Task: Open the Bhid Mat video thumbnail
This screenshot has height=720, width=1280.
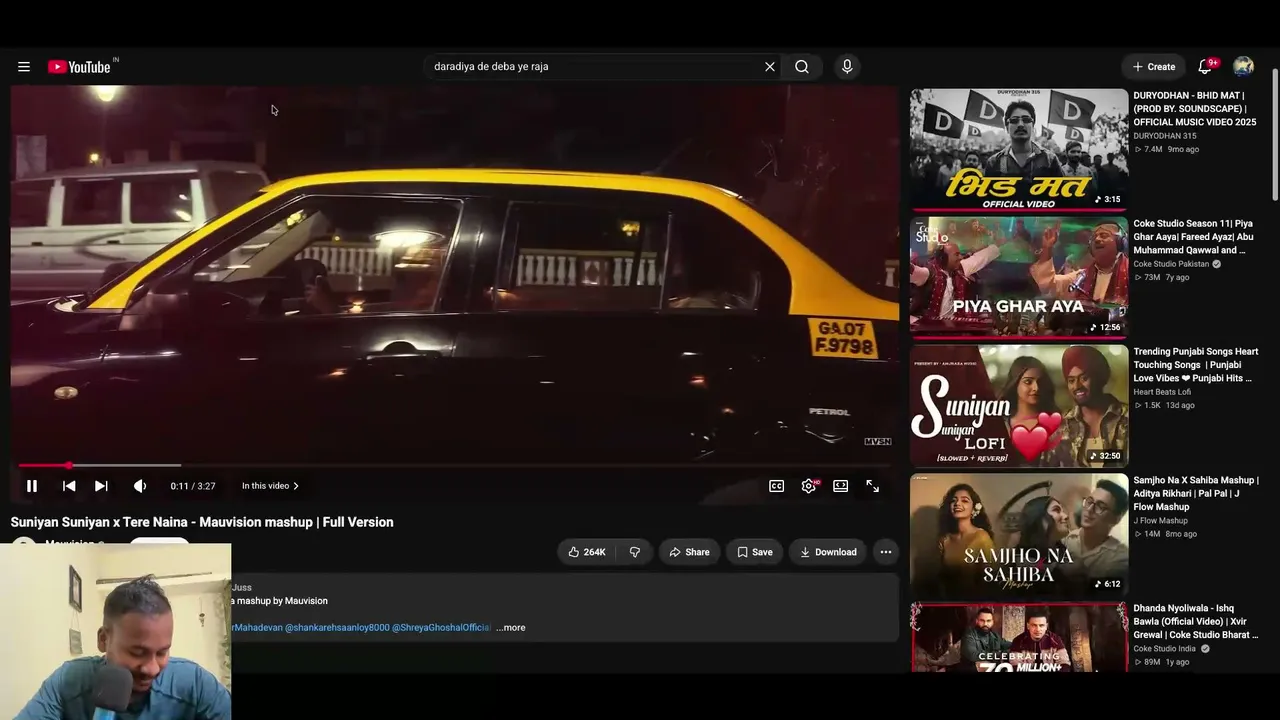Action: tap(1019, 149)
